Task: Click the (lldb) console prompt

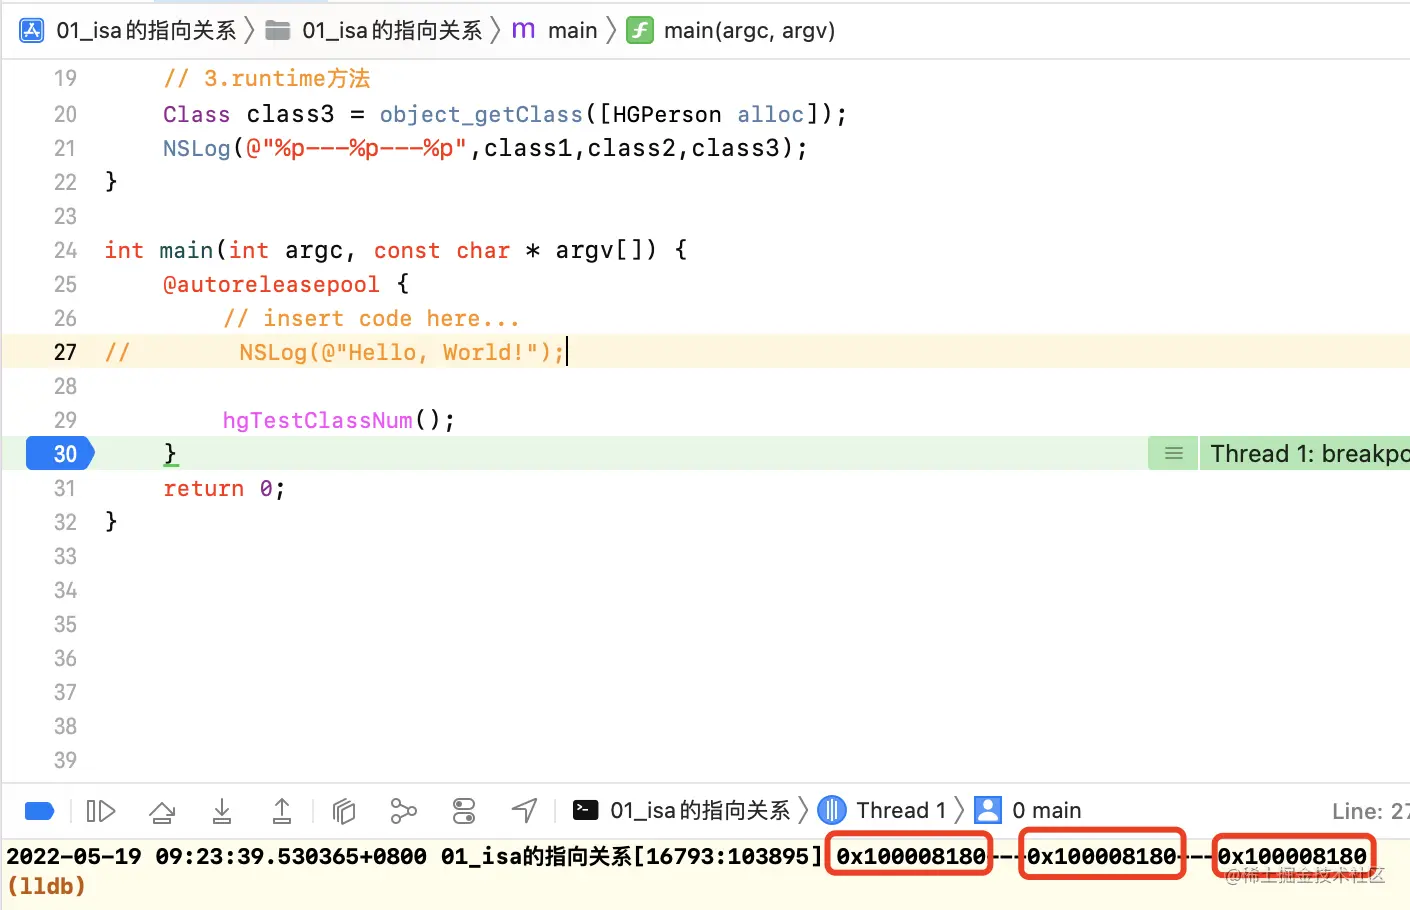Action: coord(46,886)
